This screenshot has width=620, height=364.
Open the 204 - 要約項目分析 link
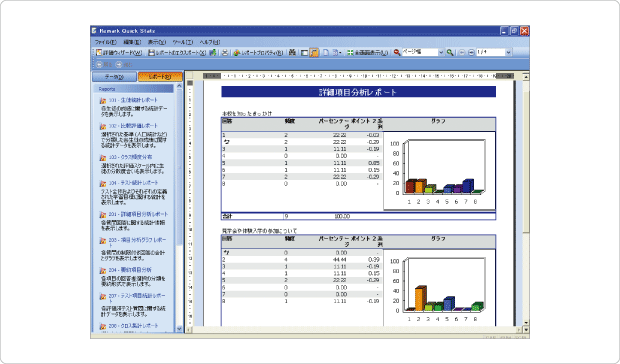(130, 270)
